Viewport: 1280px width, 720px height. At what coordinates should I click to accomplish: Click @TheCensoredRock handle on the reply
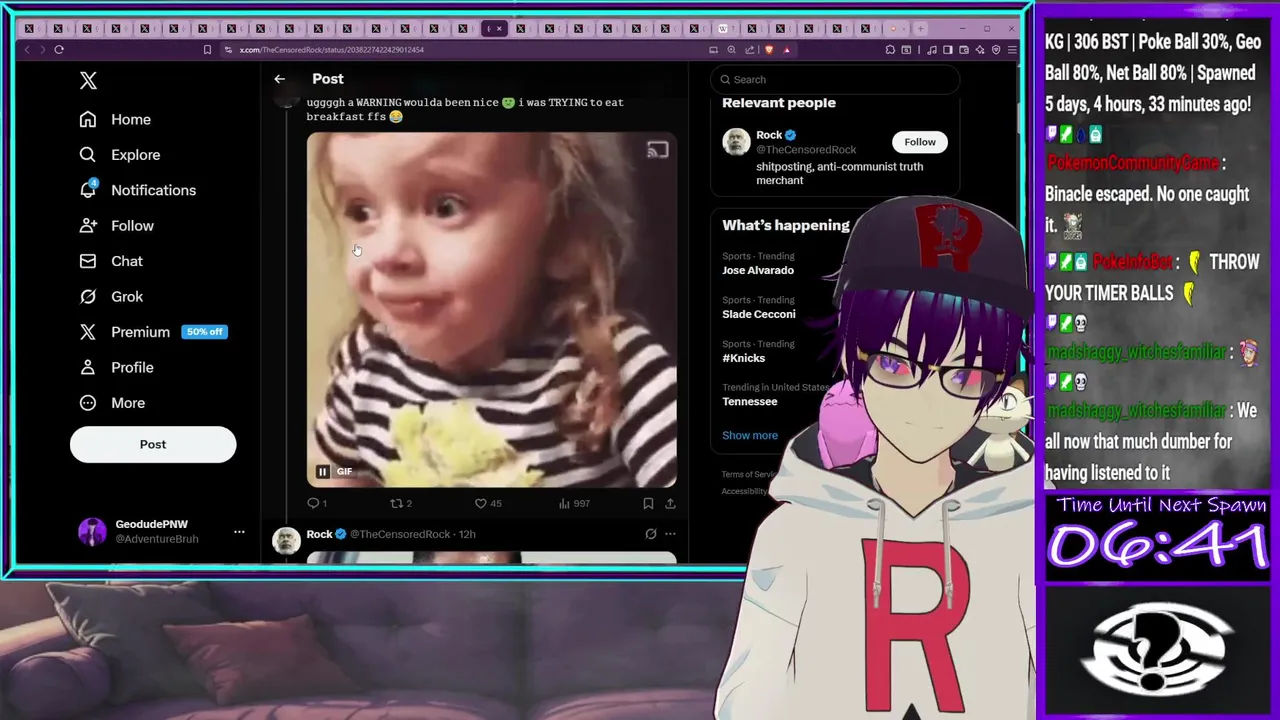point(400,534)
